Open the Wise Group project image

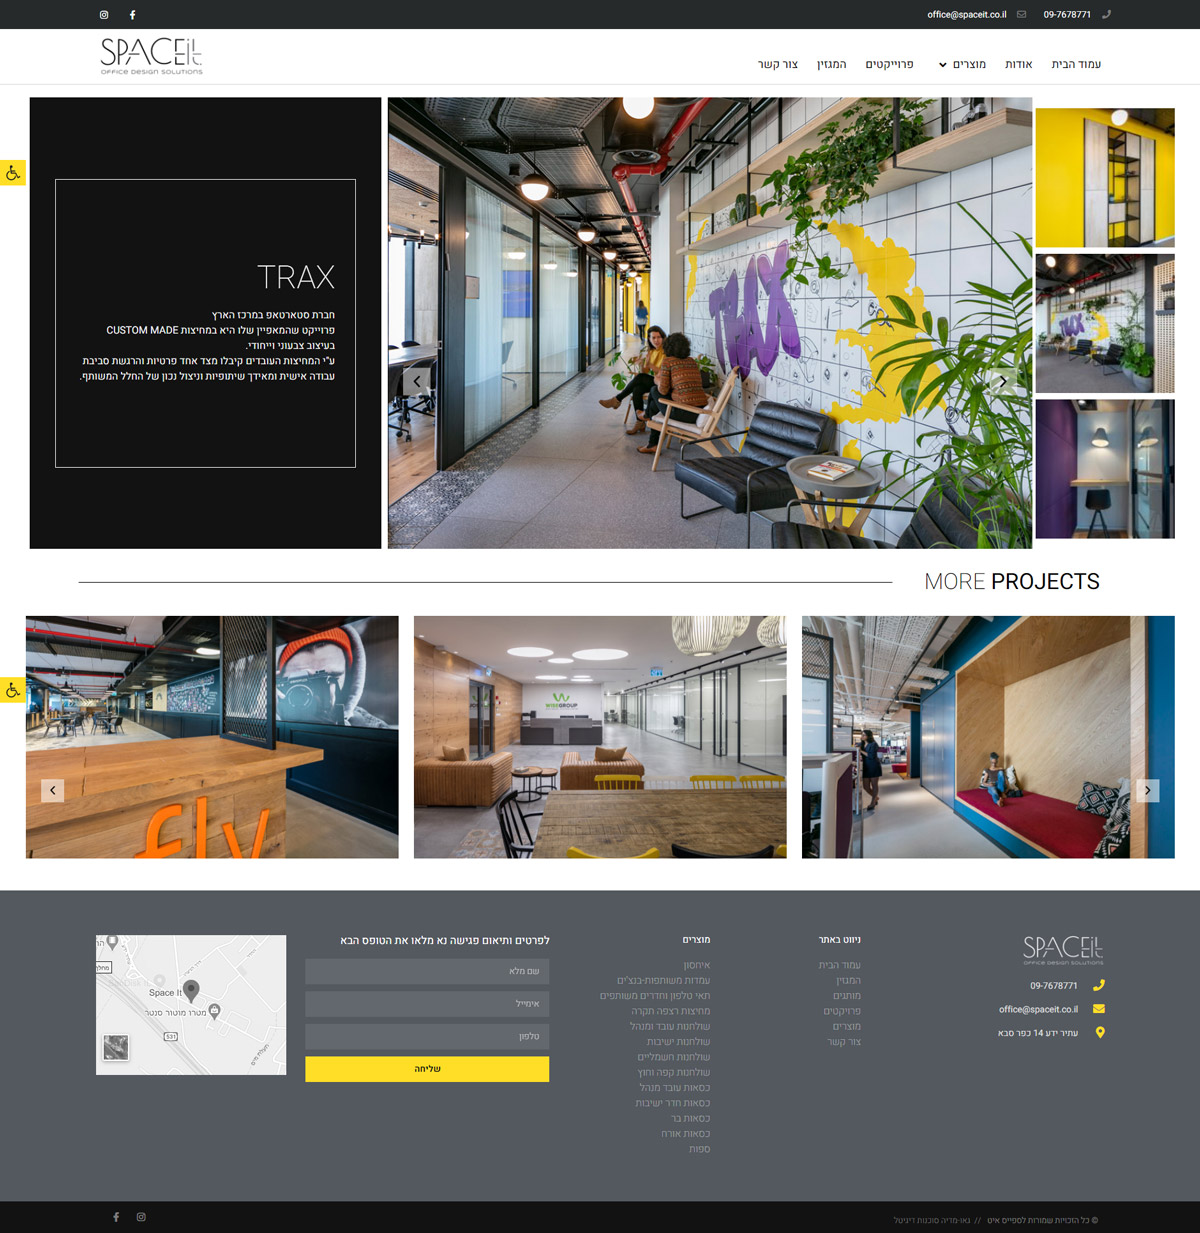pyautogui.click(x=600, y=737)
